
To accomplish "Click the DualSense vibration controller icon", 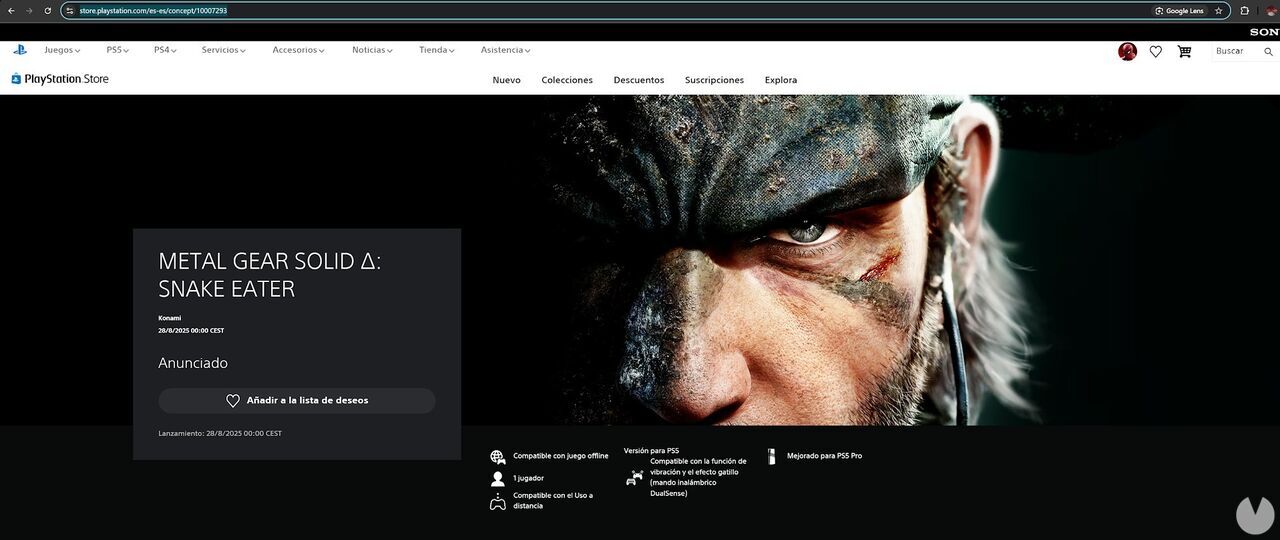I will (x=634, y=478).
